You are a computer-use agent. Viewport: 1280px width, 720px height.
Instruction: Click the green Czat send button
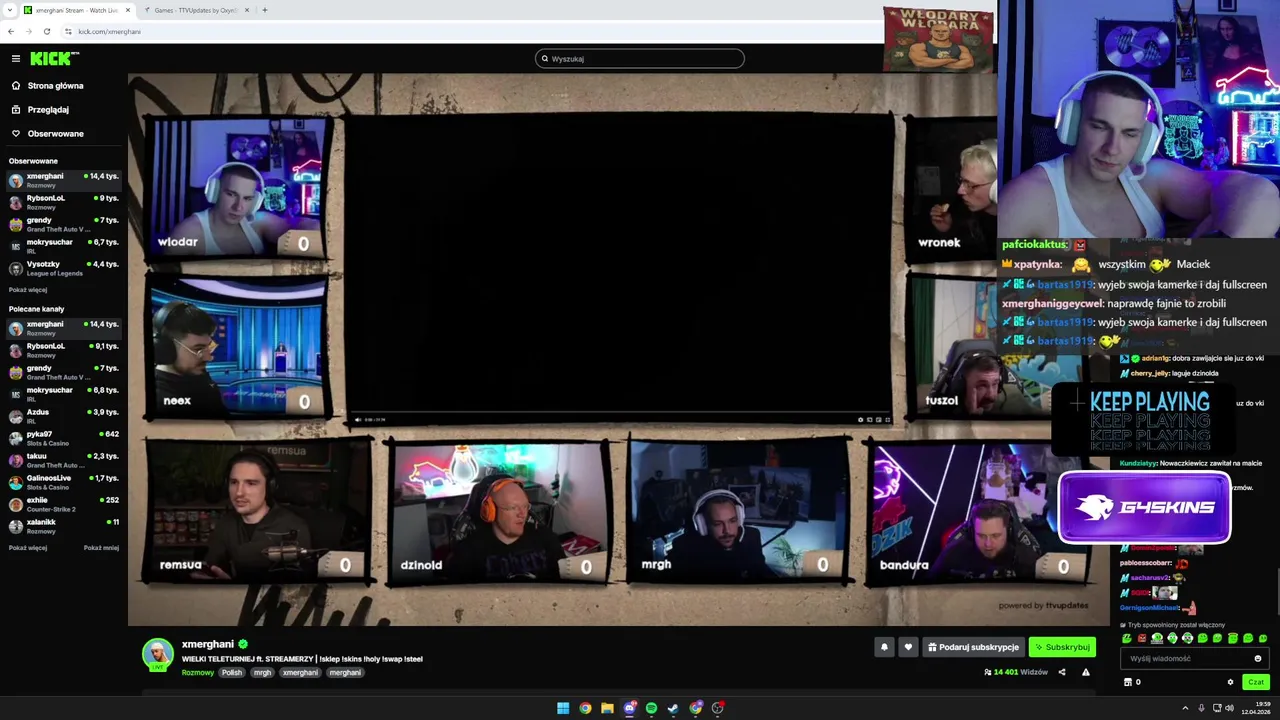pyautogui.click(x=1256, y=682)
